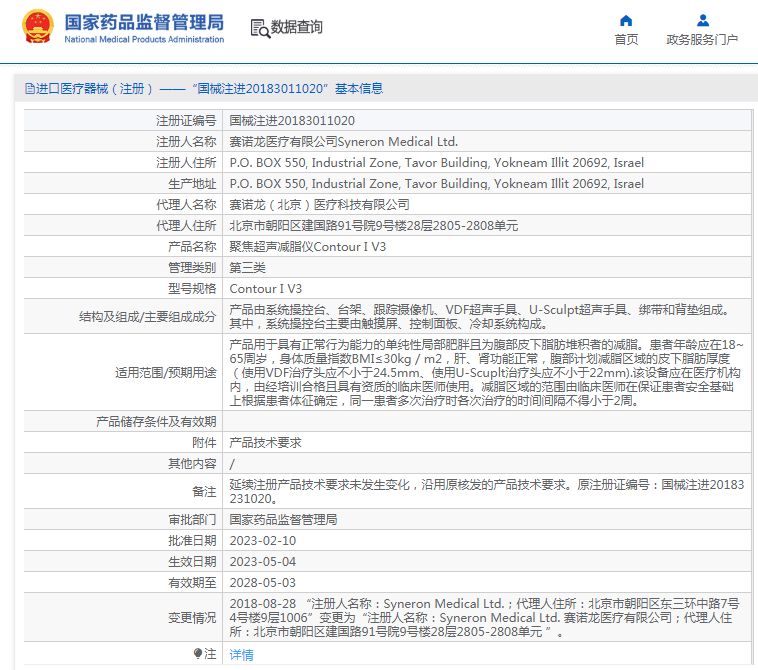Click 产品技术要求 attachment value
The image size is (758, 670).
pyautogui.click(x=265, y=443)
